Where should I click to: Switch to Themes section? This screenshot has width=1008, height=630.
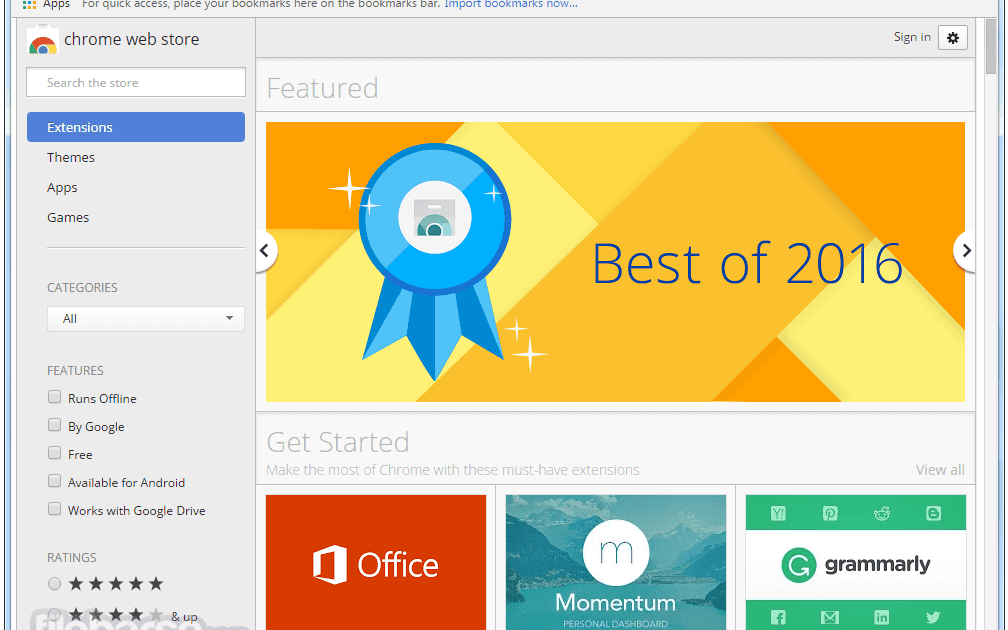(x=71, y=158)
